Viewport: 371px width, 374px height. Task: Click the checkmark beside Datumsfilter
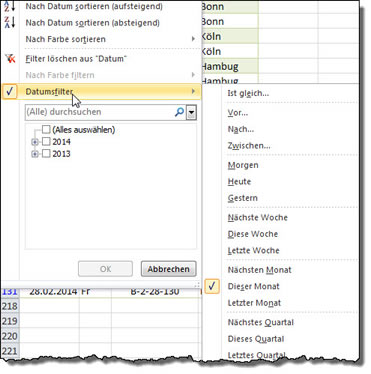pyautogui.click(x=10, y=91)
